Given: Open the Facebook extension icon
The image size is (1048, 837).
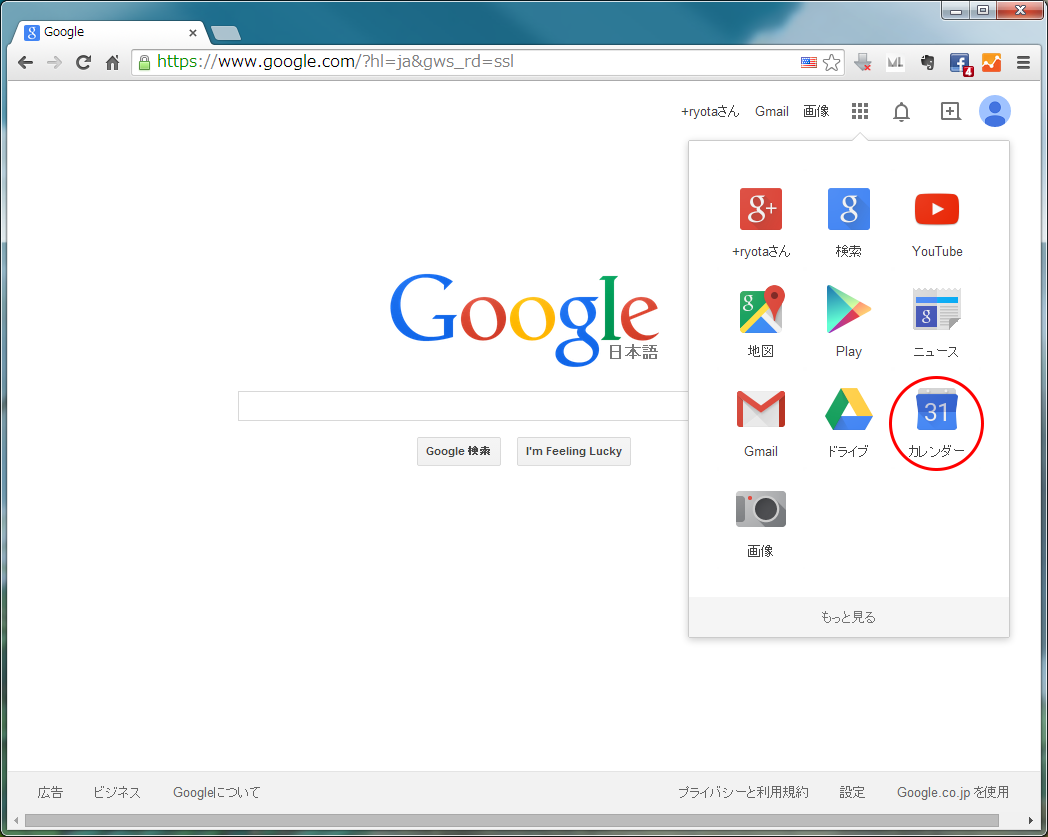Looking at the screenshot, I should tap(960, 64).
